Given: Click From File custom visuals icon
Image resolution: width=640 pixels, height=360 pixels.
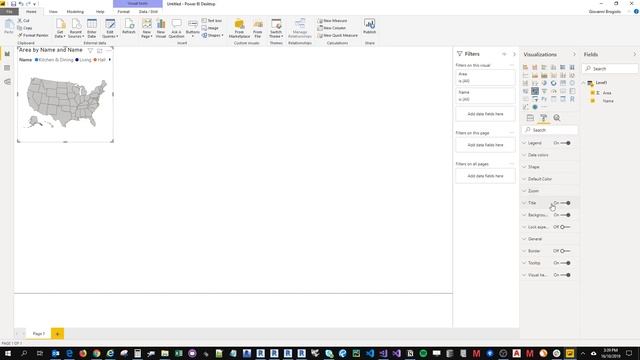Looking at the screenshot, I should click(x=258, y=28).
